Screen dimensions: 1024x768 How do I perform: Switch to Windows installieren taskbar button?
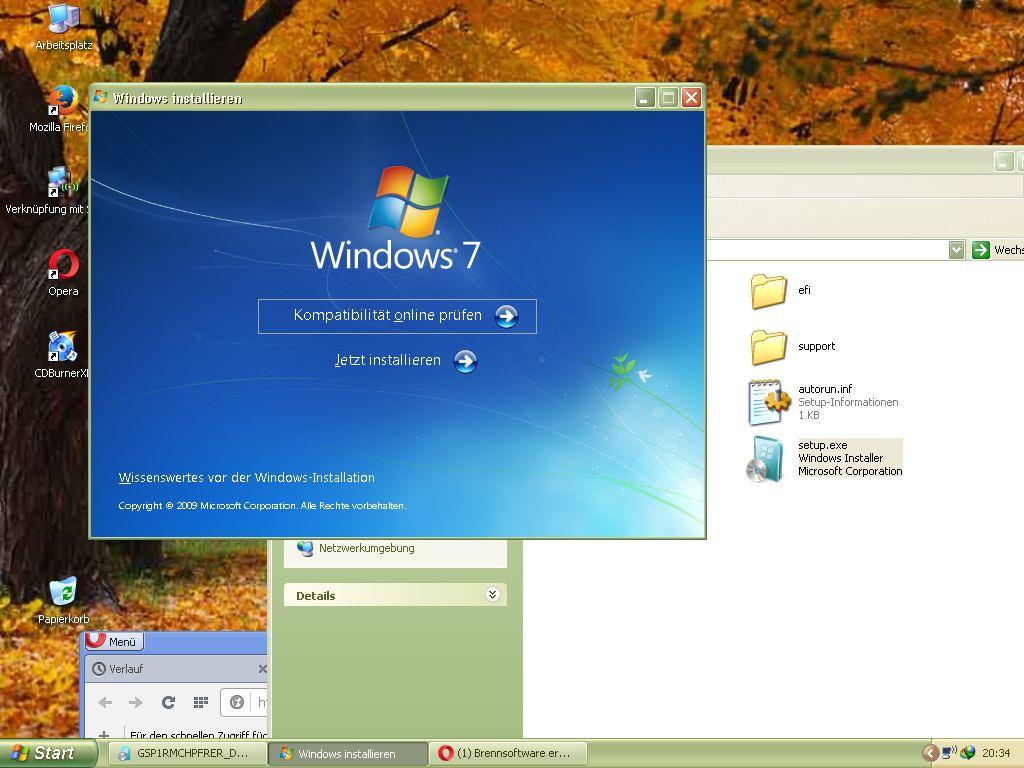348,754
